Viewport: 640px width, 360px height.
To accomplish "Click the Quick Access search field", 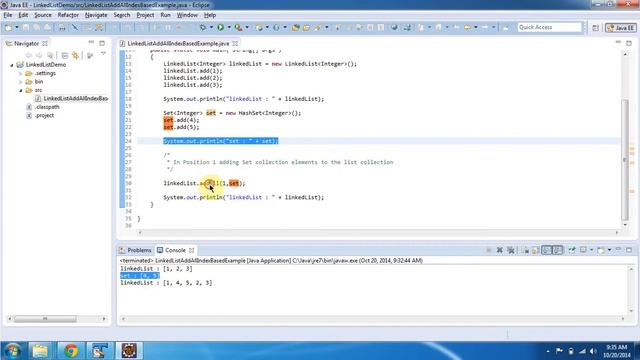I will [x=549, y=27].
